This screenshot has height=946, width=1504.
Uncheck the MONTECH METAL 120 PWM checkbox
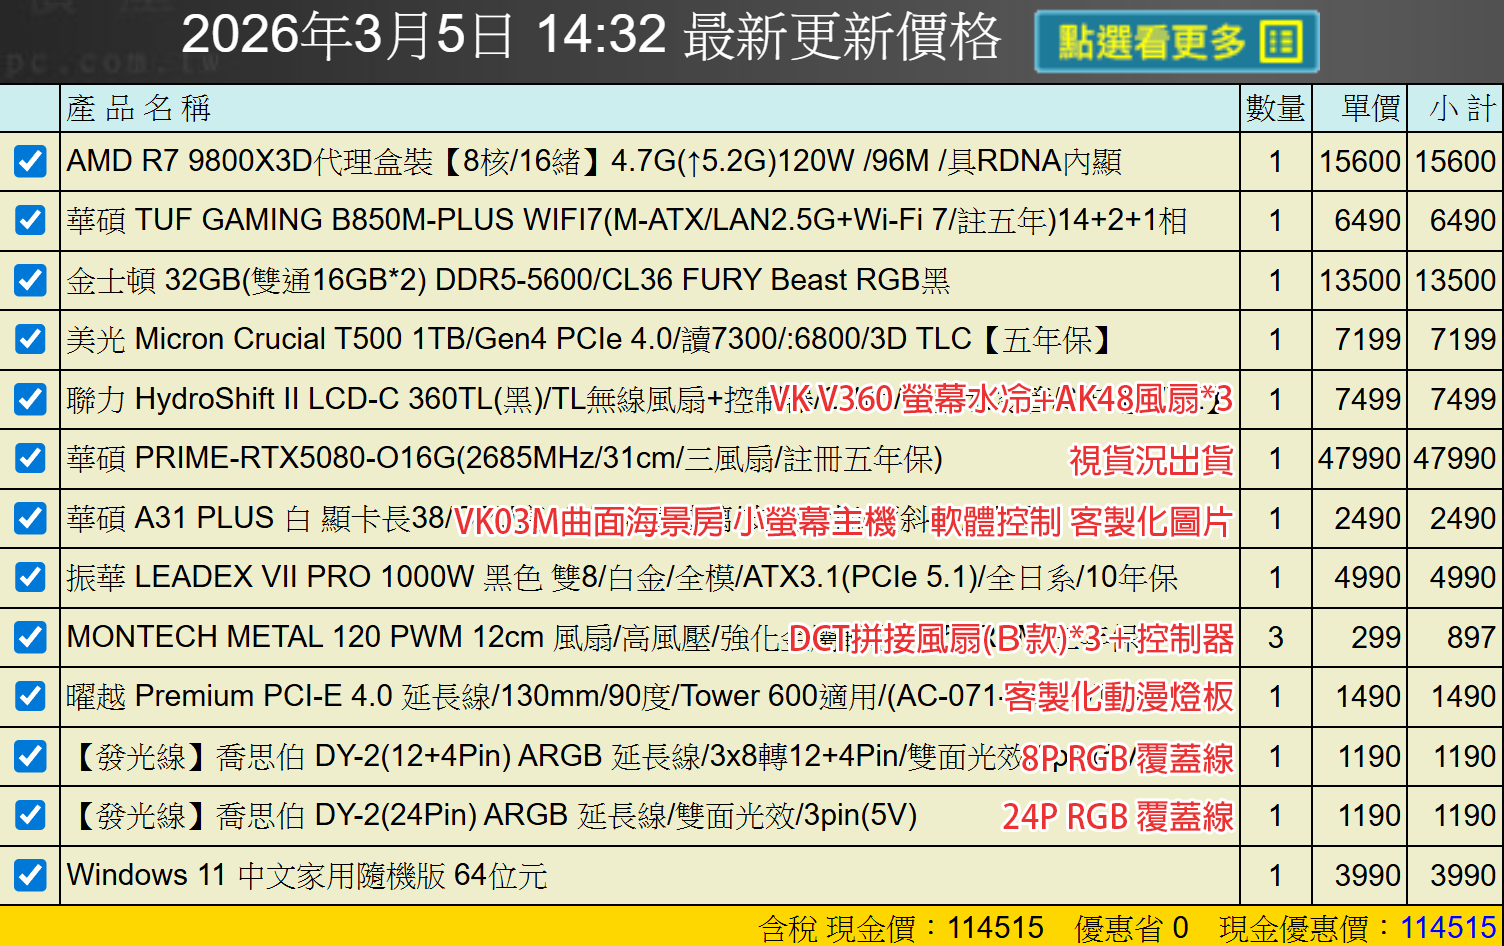point(30,637)
